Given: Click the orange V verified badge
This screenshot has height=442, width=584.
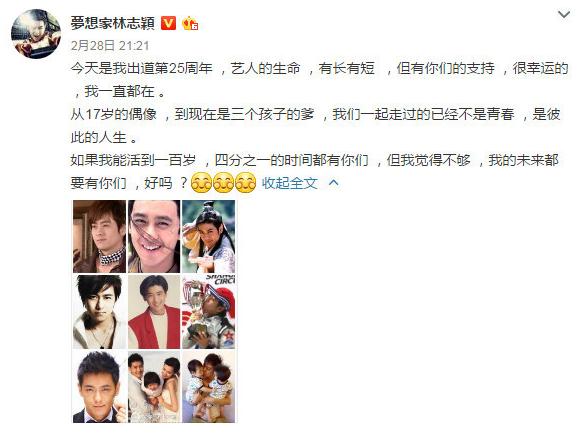Looking at the screenshot, I should (x=168, y=23).
